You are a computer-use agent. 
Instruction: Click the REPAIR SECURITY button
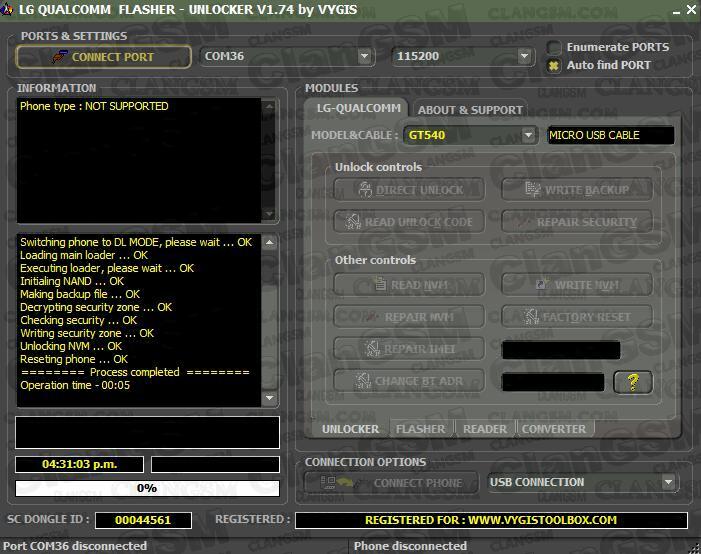[577, 221]
